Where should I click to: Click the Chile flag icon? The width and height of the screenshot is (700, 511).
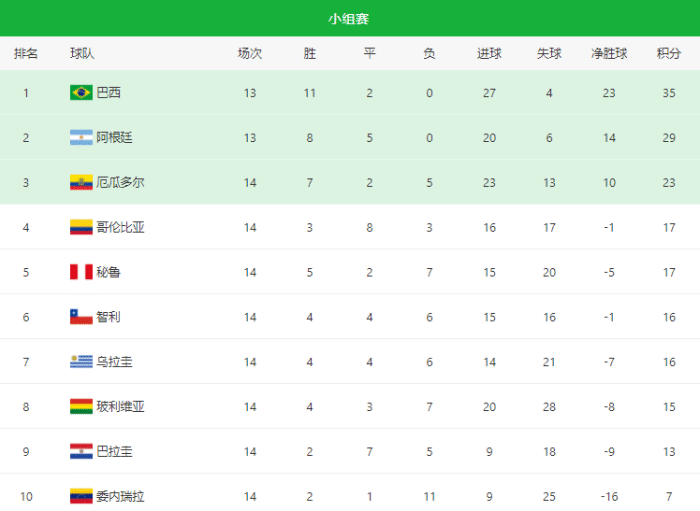(81, 317)
